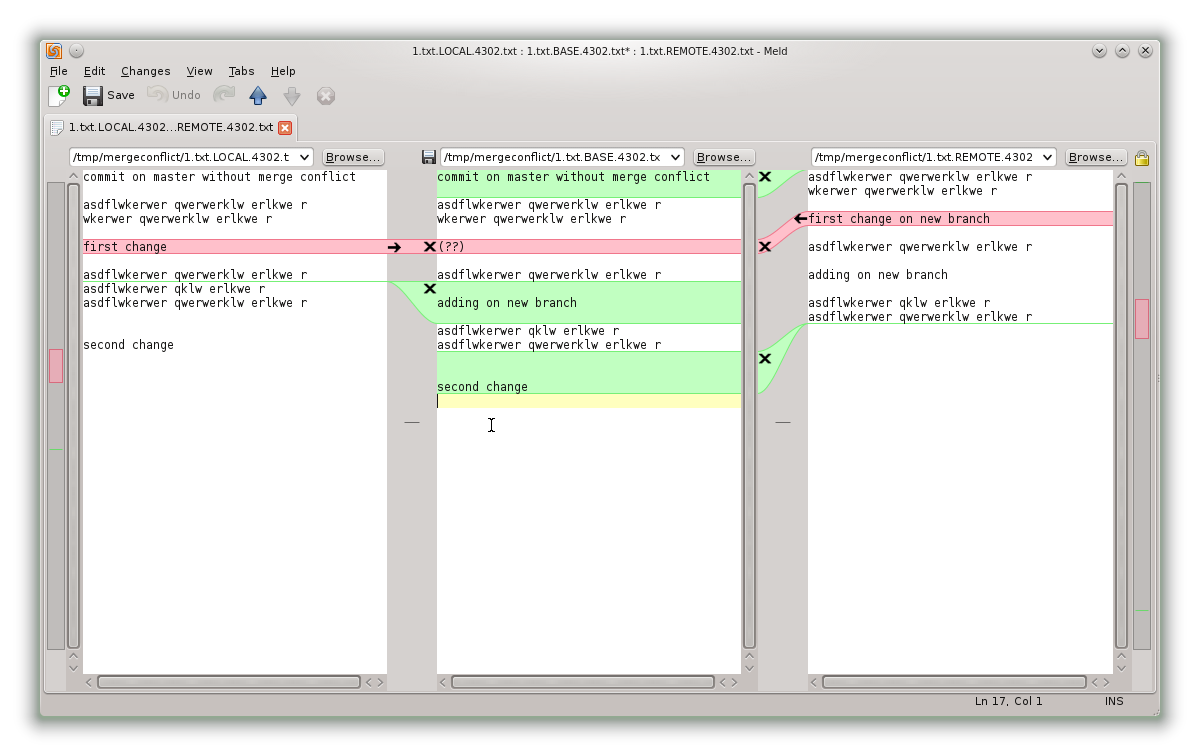
Task: Open the Edit menu
Action: [x=94, y=71]
